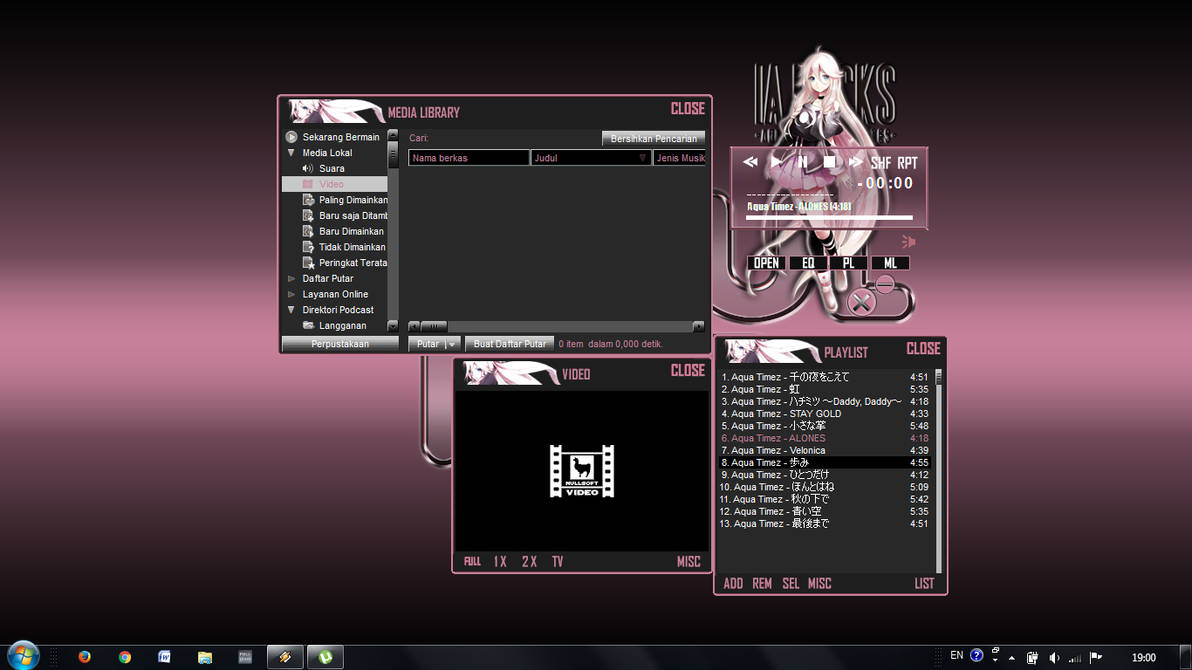Open Firefox from the taskbar
The width and height of the screenshot is (1192, 670).
(x=84, y=657)
